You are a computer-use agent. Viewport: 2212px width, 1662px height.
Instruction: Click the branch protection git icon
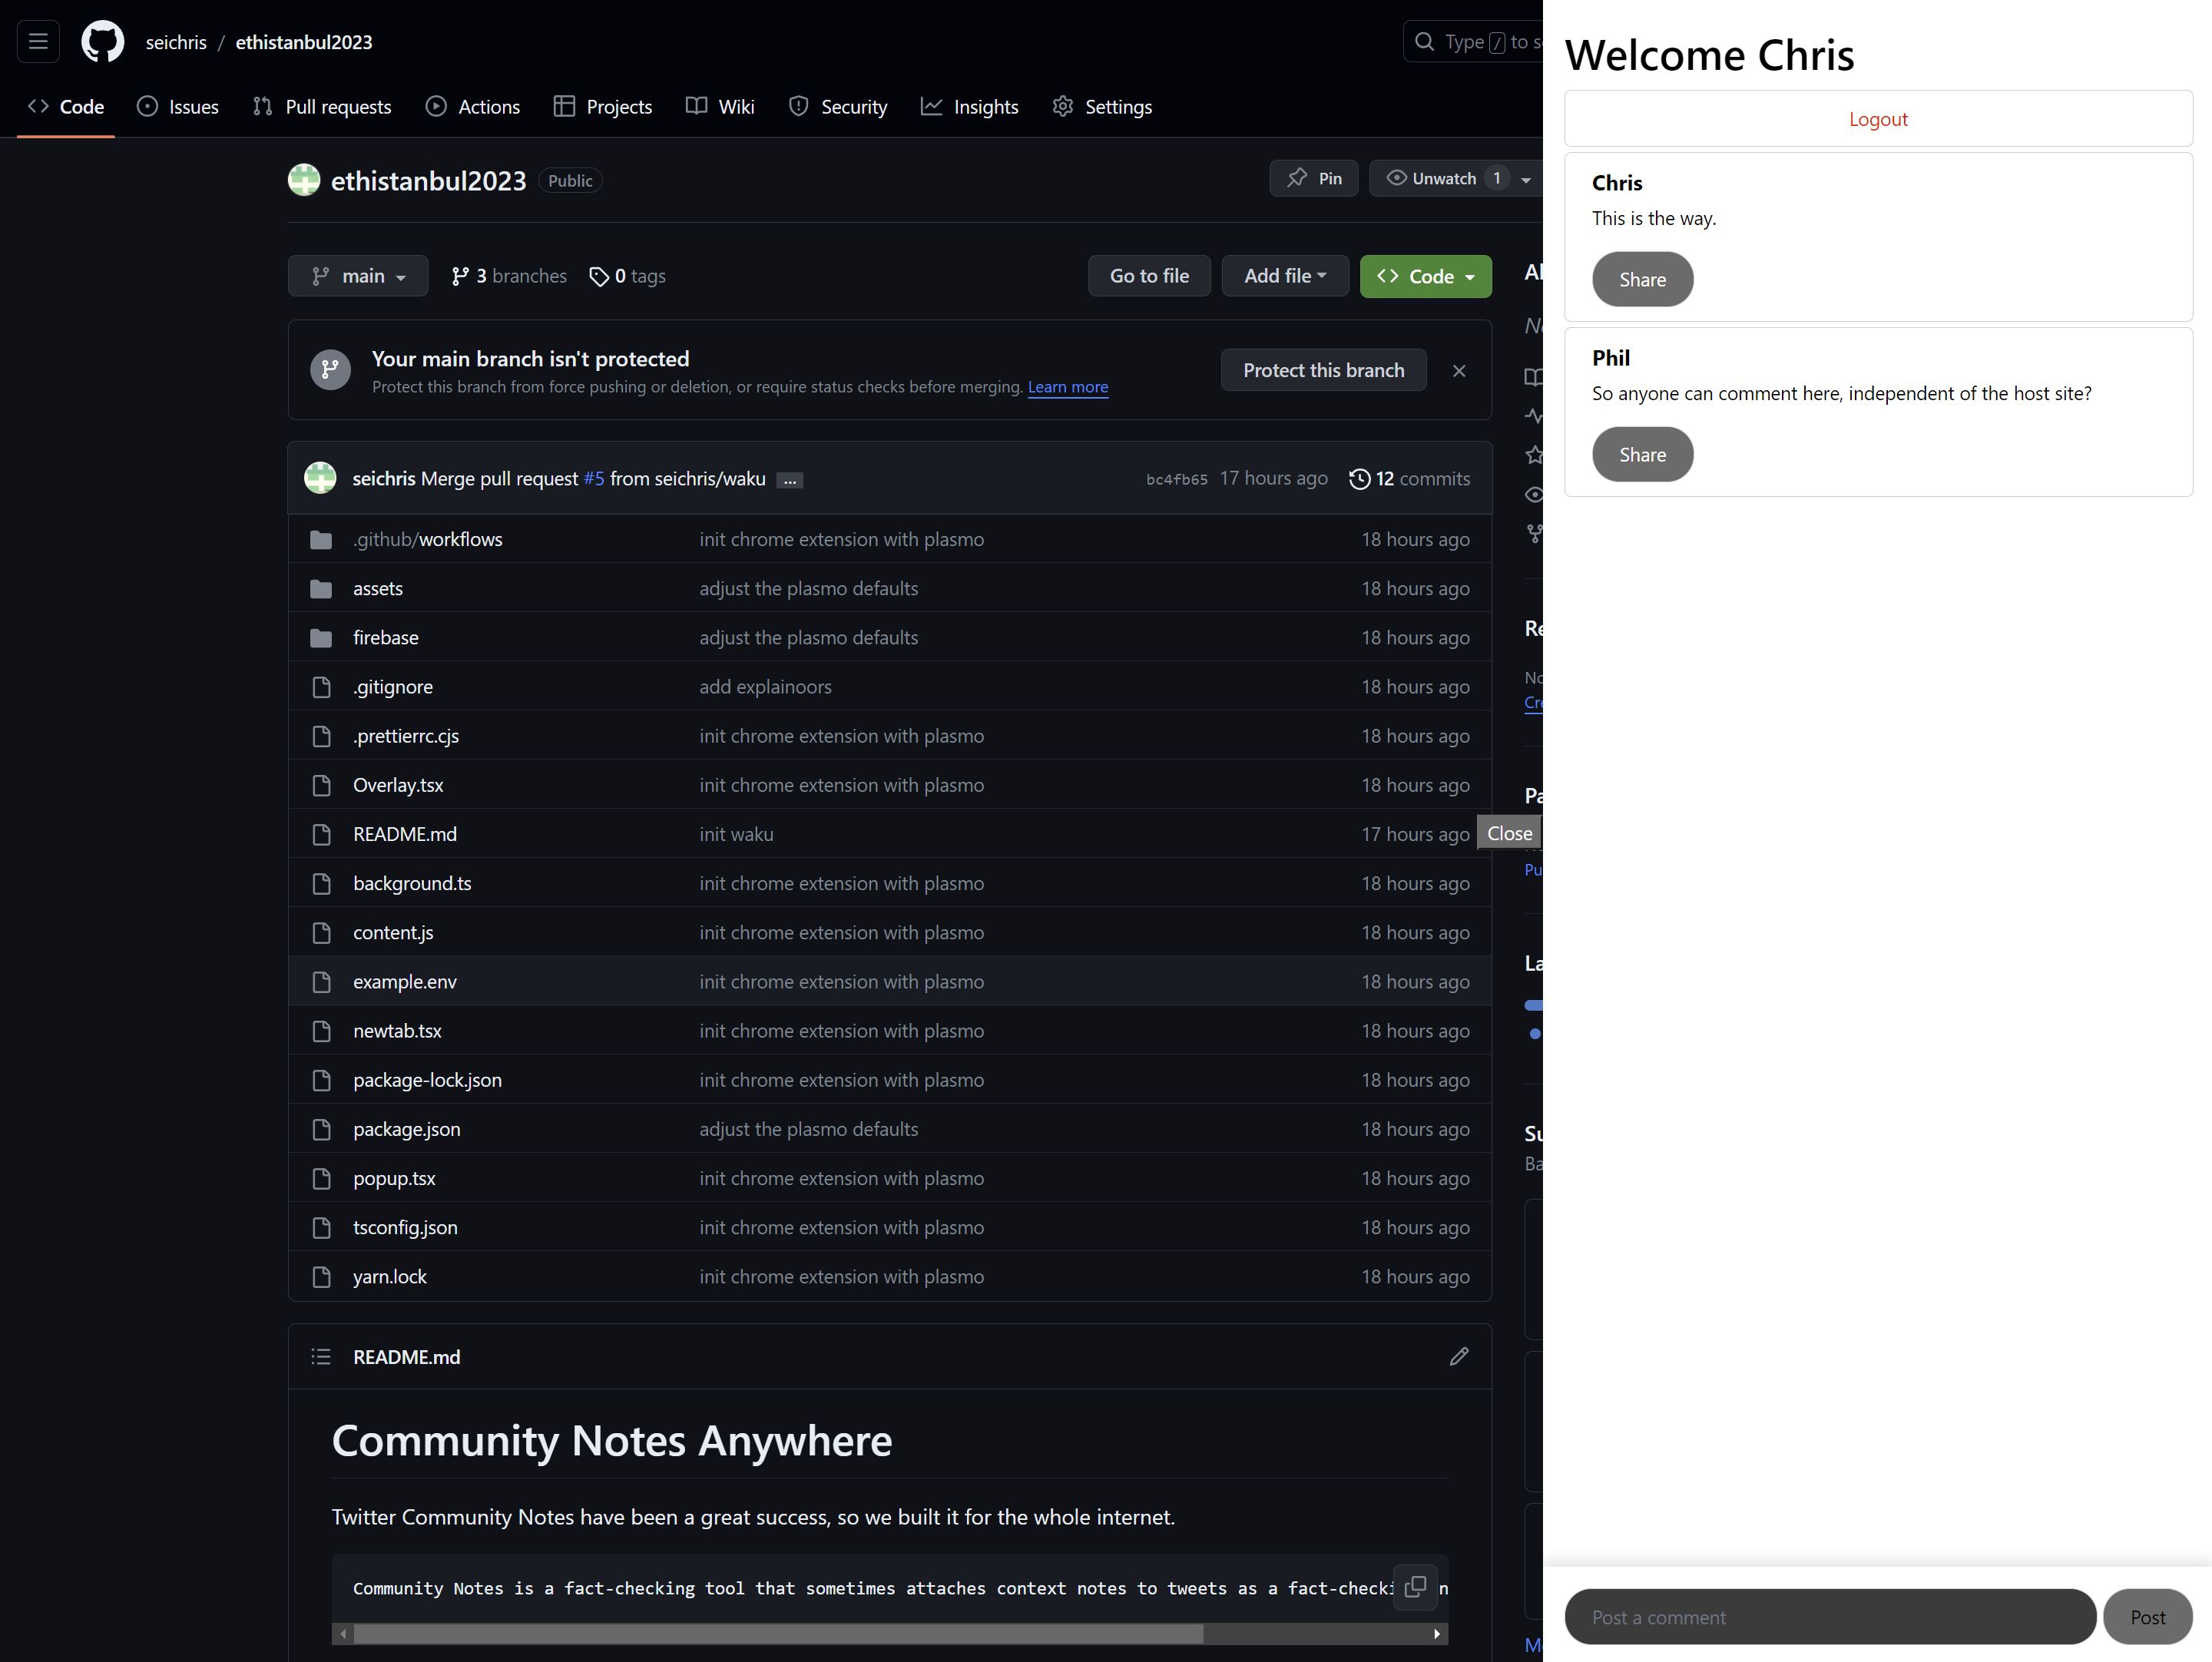[x=330, y=370]
